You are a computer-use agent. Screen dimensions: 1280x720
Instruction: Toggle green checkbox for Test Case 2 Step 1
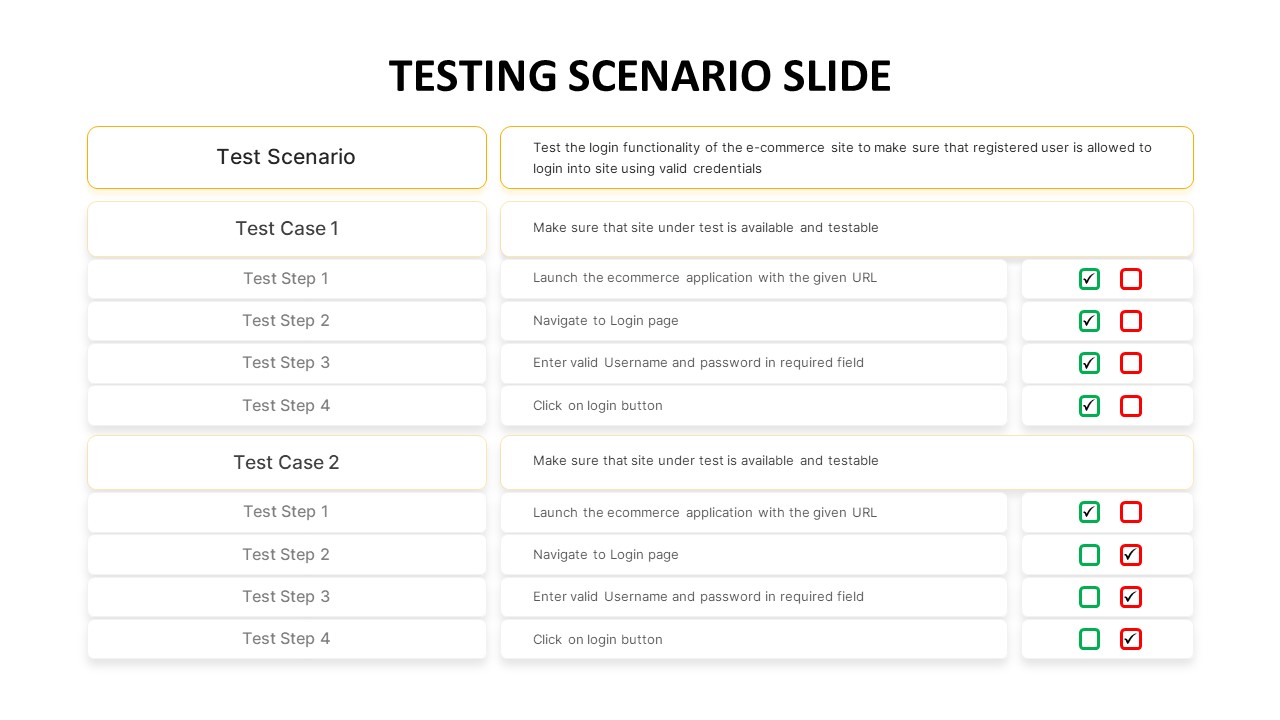pyautogui.click(x=1089, y=512)
